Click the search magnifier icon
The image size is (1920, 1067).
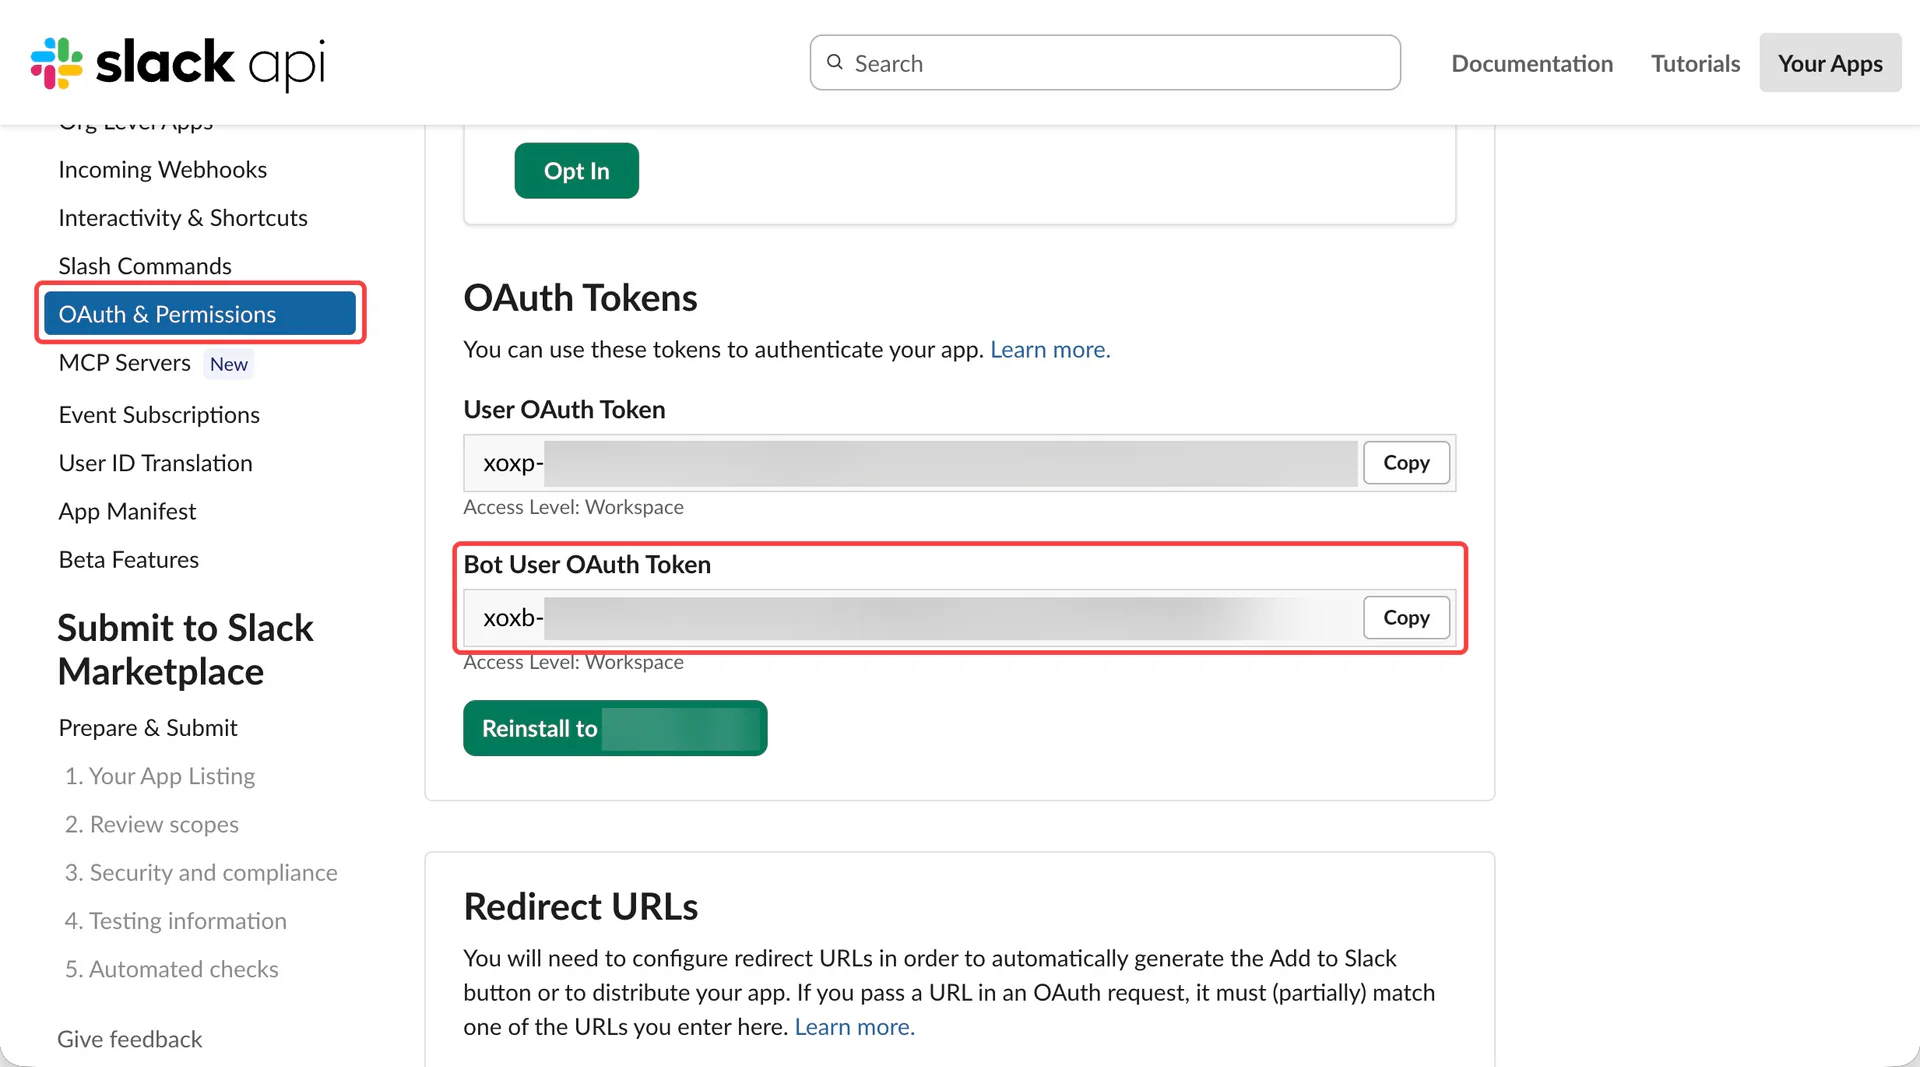coord(835,62)
